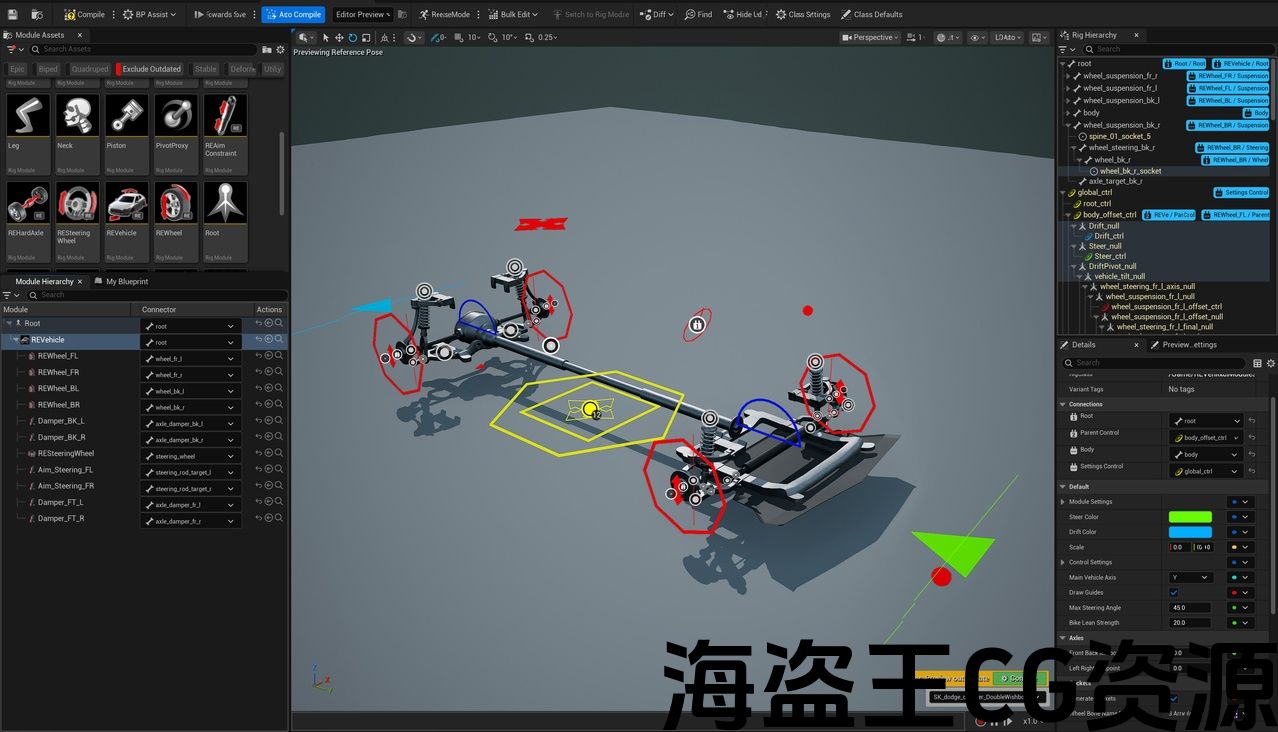1278x732 pixels.
Task: Click the Save asset icon in toolbar
Action: tap(11, 14)
